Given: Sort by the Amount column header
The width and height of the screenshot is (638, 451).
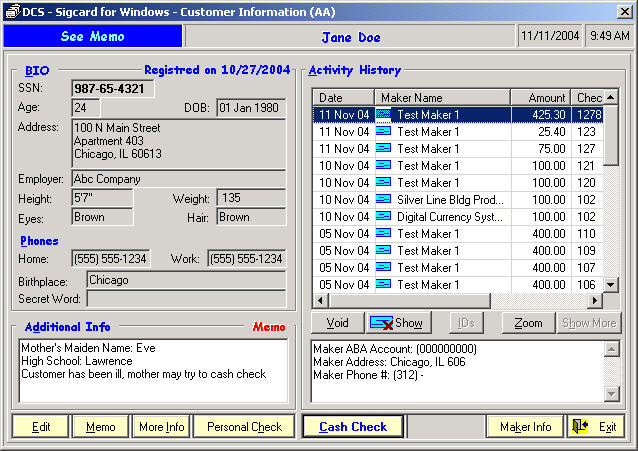Looking at the screenshot, I should coord(541,98).
